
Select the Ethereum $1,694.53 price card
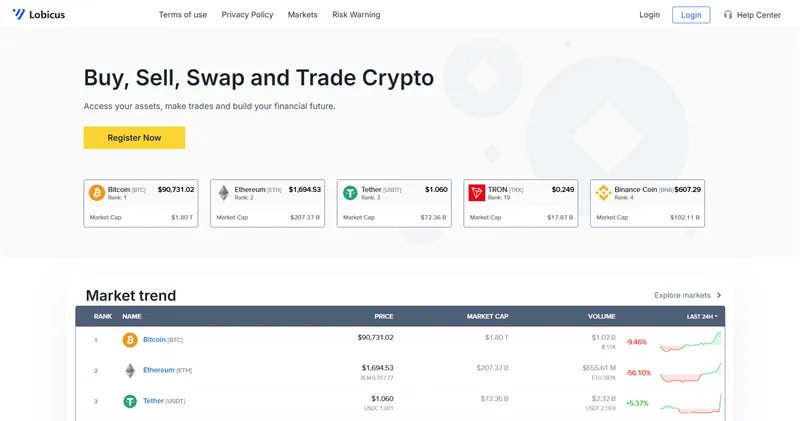267,203
